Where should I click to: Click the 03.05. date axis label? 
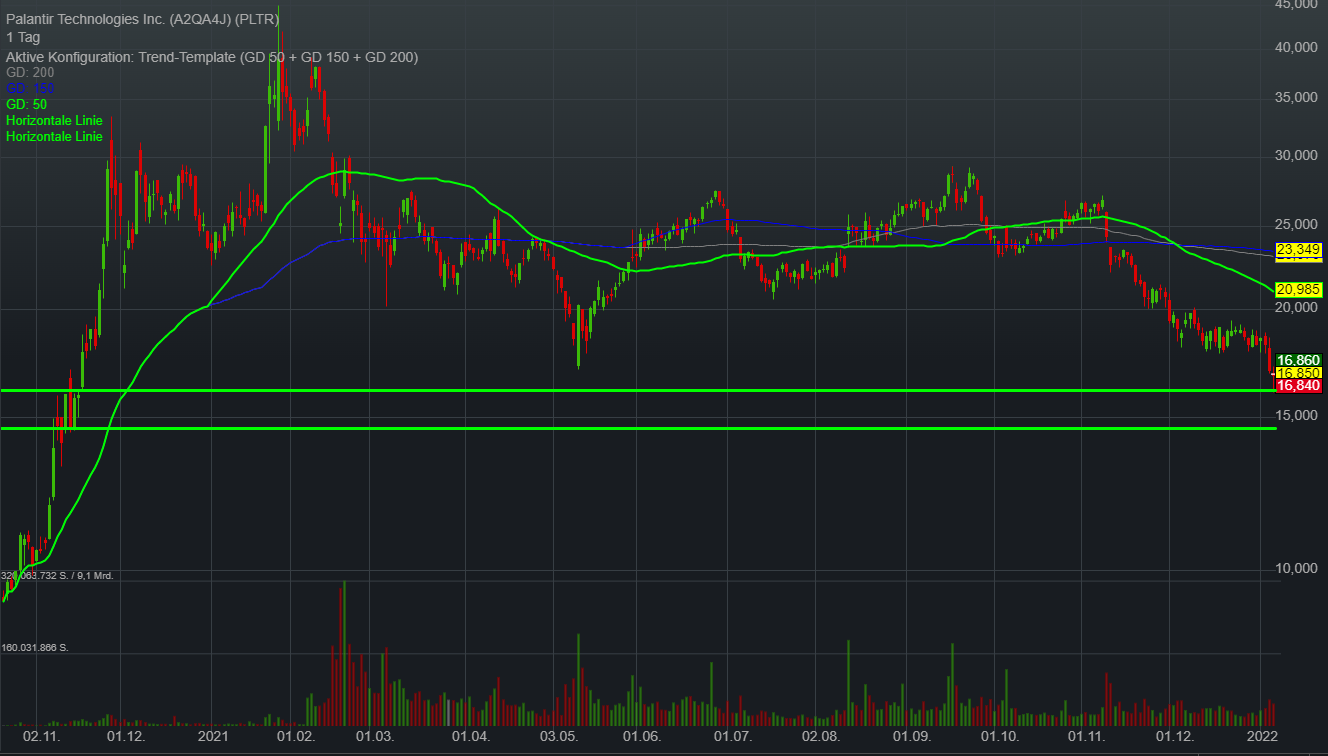560,736
